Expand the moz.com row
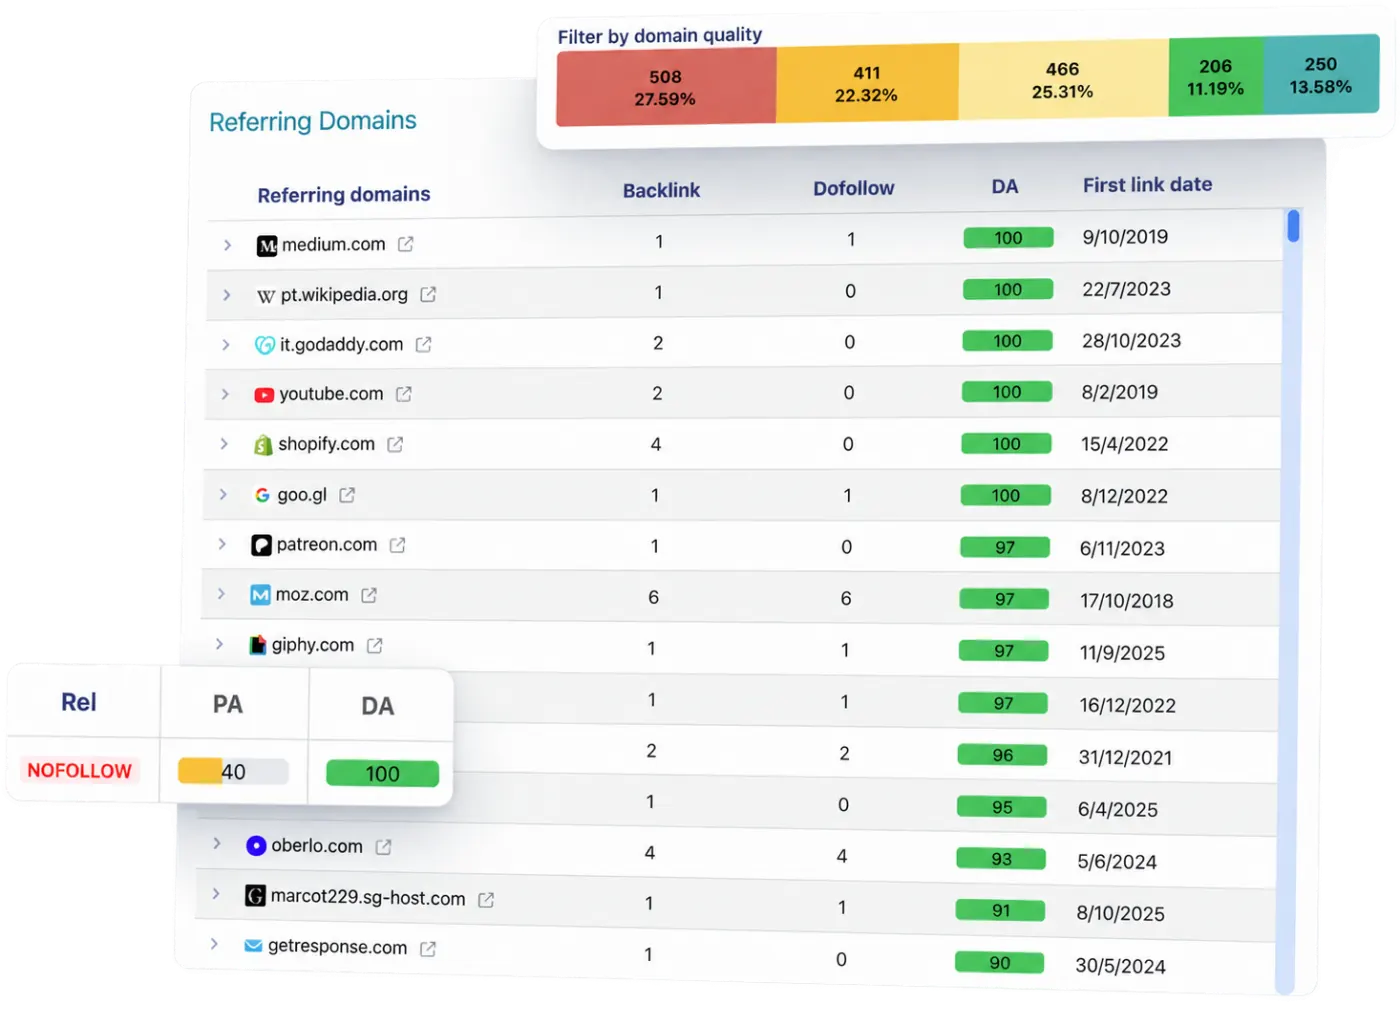Screen dimensions: 1400x1025 [221, 594]
